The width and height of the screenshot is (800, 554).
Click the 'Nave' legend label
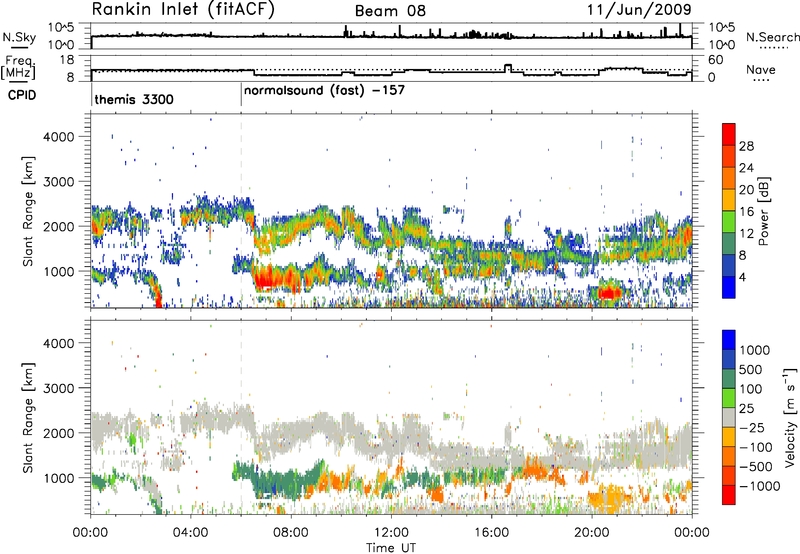click(x=761, y=69)
